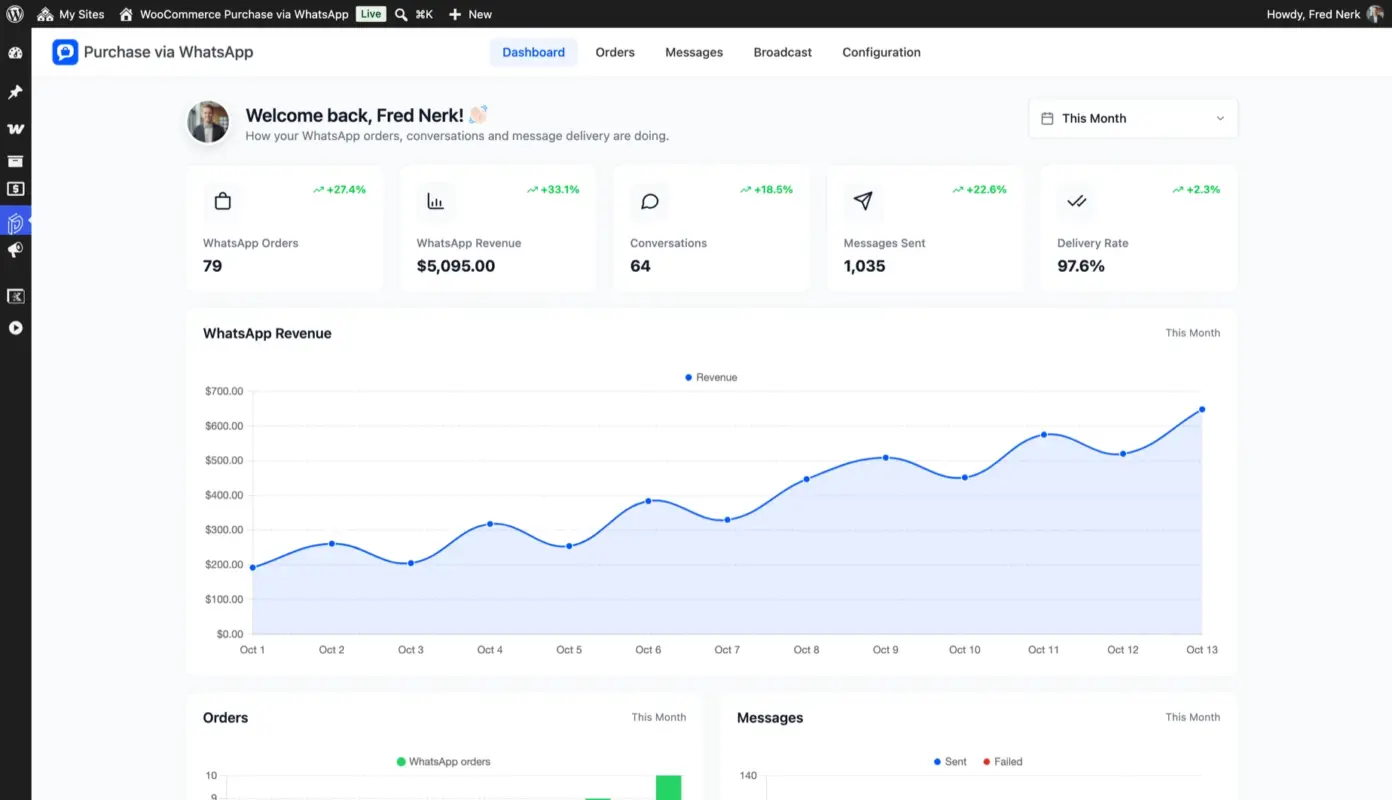Visit WooCommerce Purchase via WhatsApp site link
The height and width of the screenshot is (800, 1392).
pos(234,14)
